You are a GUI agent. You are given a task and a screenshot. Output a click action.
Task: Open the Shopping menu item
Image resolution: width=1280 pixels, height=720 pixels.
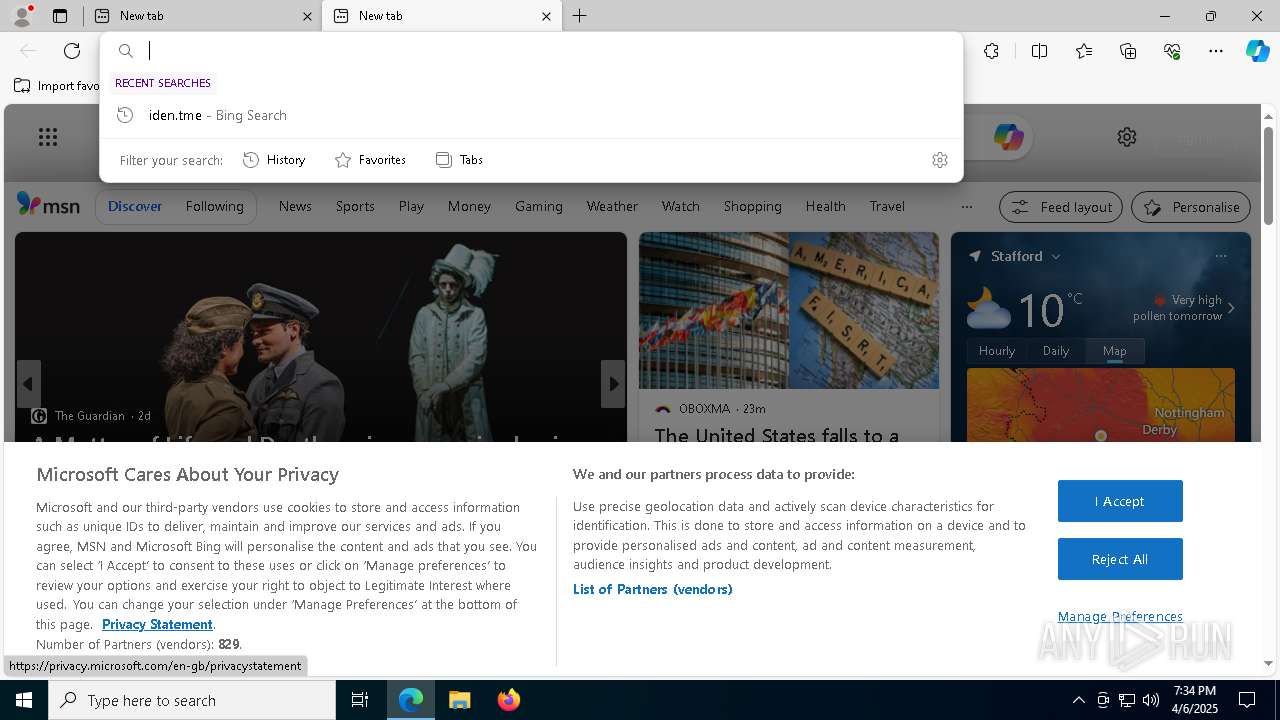click(x=752, y=206)
